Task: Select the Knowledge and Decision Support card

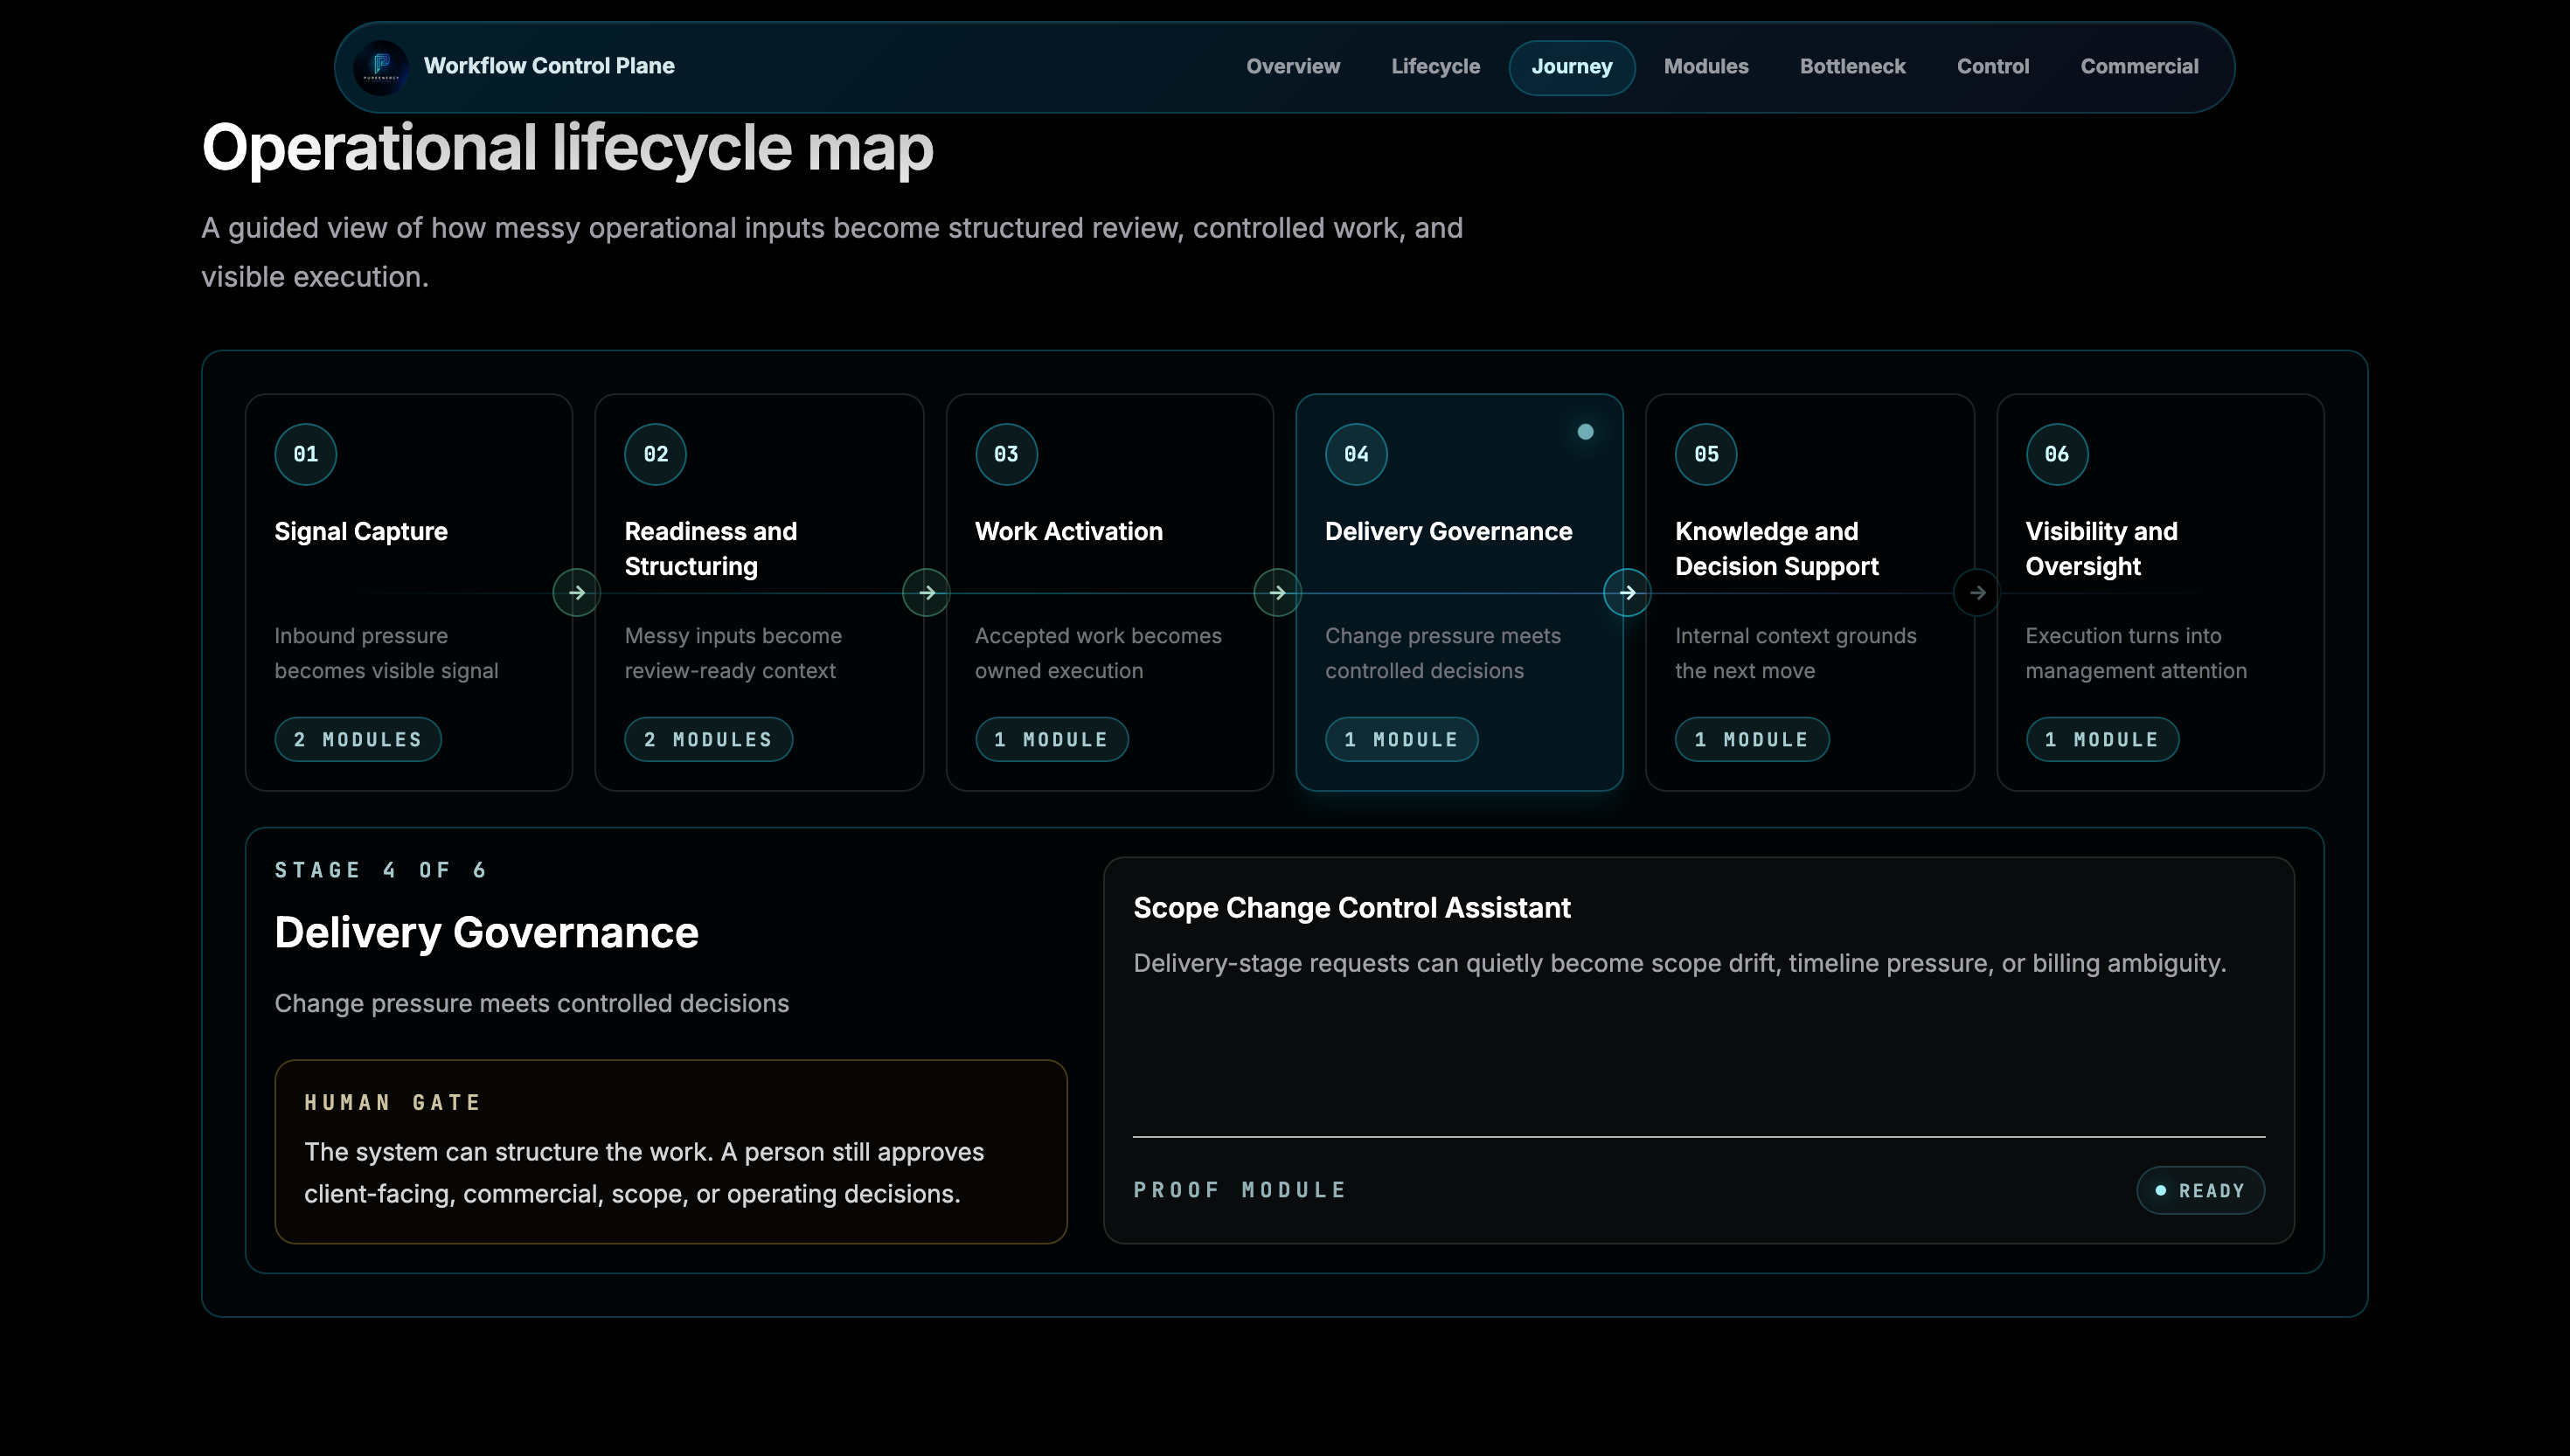Action: (1810, 592)
